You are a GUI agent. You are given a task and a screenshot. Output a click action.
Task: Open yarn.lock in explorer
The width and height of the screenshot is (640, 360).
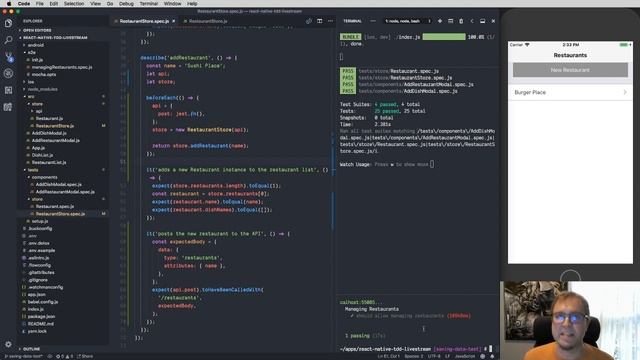coord(37,331)
